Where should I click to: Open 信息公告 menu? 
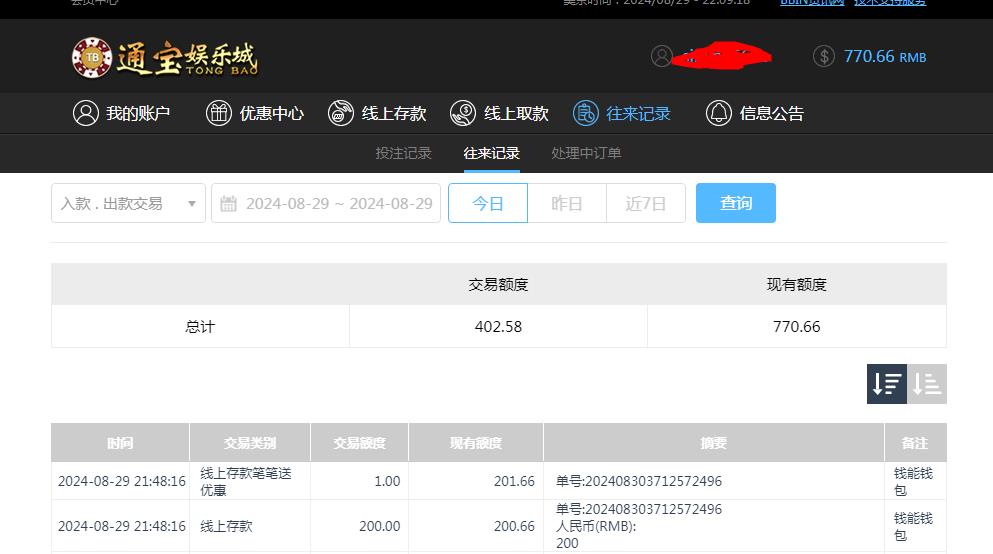point(755,113)
